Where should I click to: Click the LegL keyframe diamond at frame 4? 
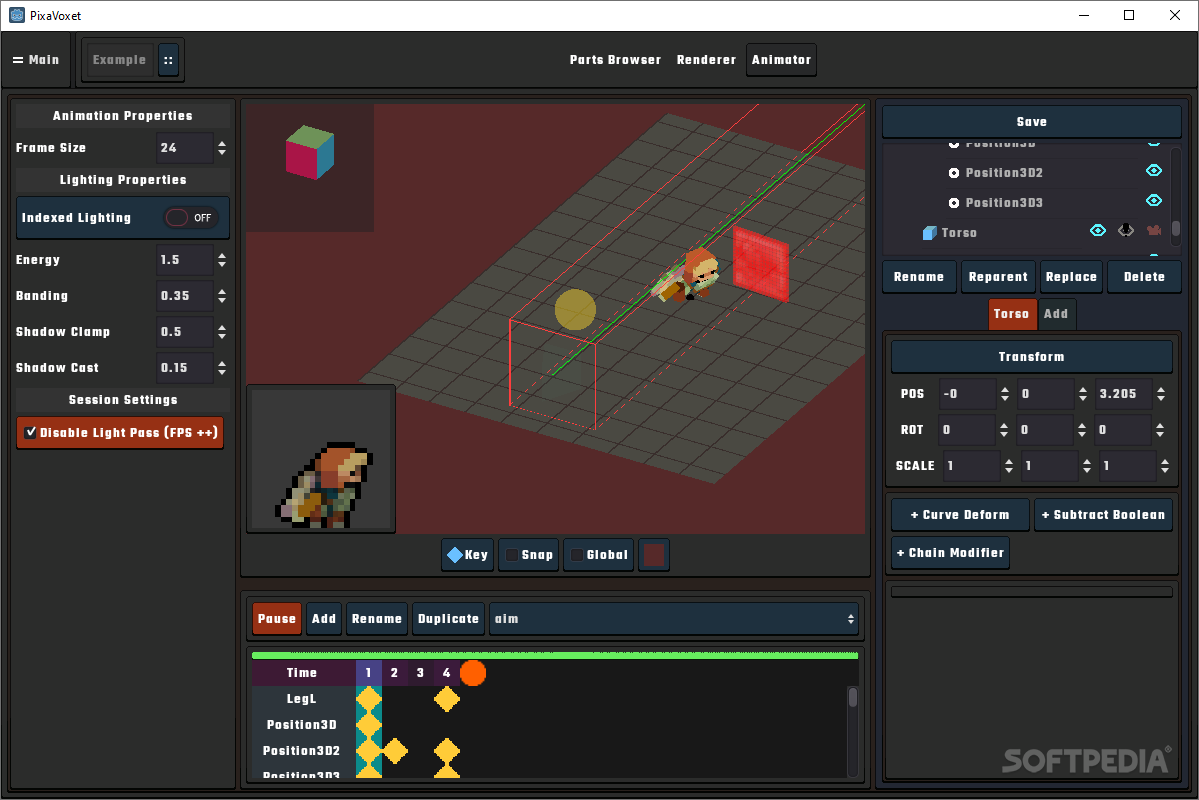[x=447, y=699]
